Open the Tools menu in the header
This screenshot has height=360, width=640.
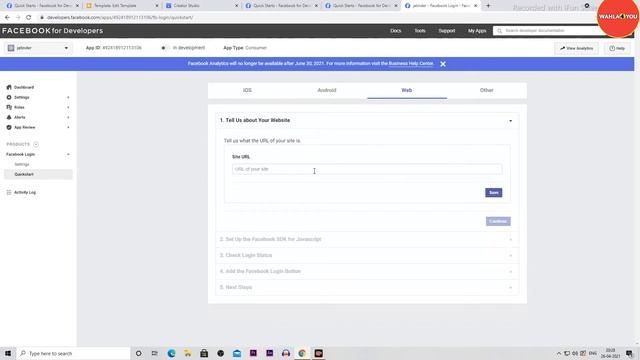(420, 31)
